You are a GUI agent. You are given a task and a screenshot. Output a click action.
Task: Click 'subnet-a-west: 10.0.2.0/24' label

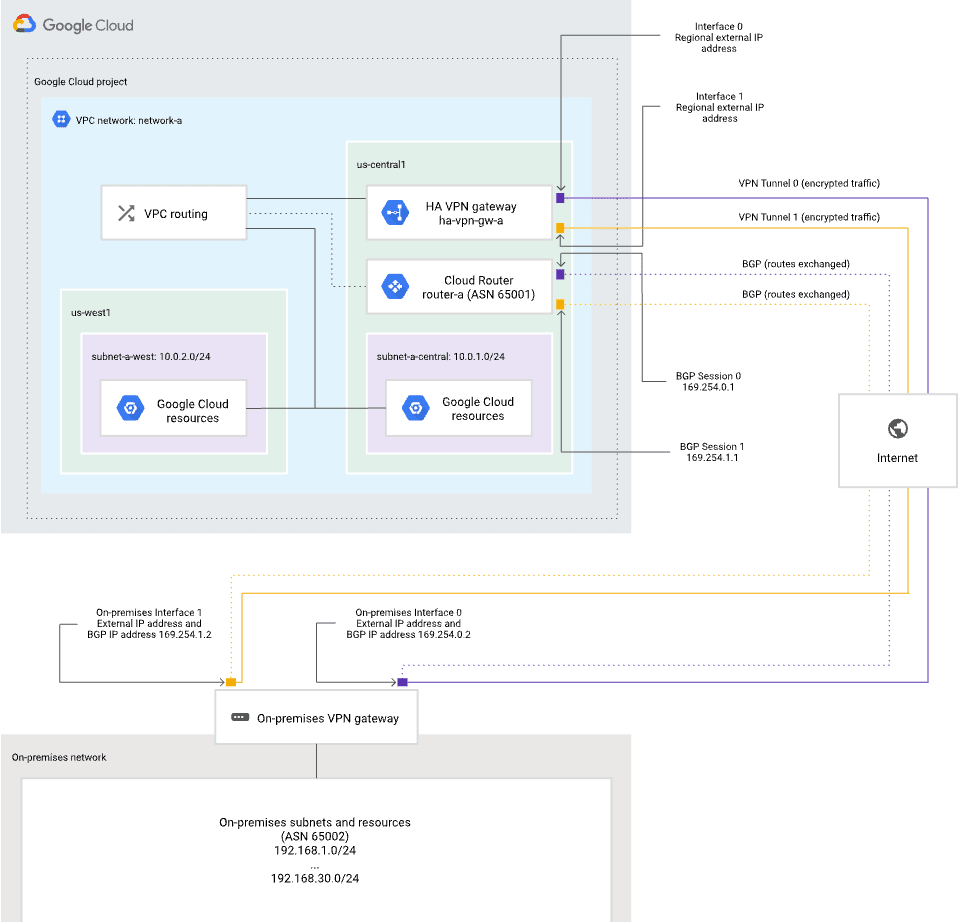(x=151, y=357)
